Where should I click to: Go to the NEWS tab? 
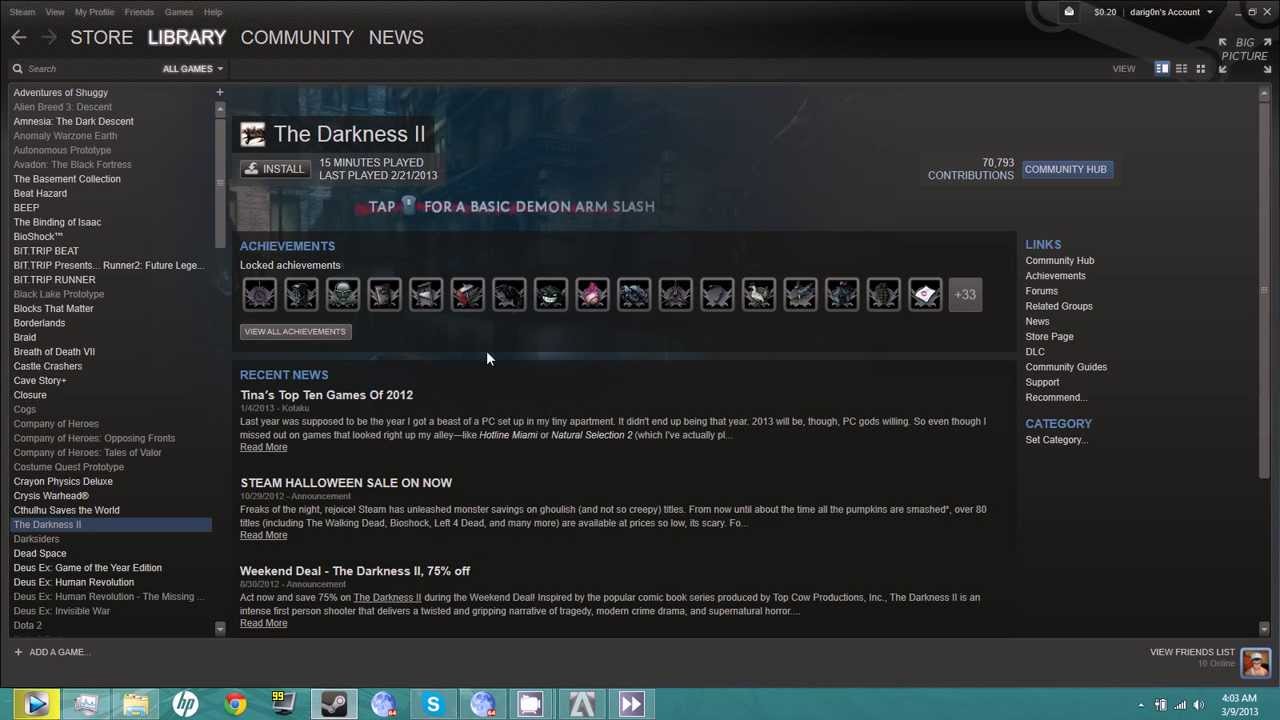point(396,37)
